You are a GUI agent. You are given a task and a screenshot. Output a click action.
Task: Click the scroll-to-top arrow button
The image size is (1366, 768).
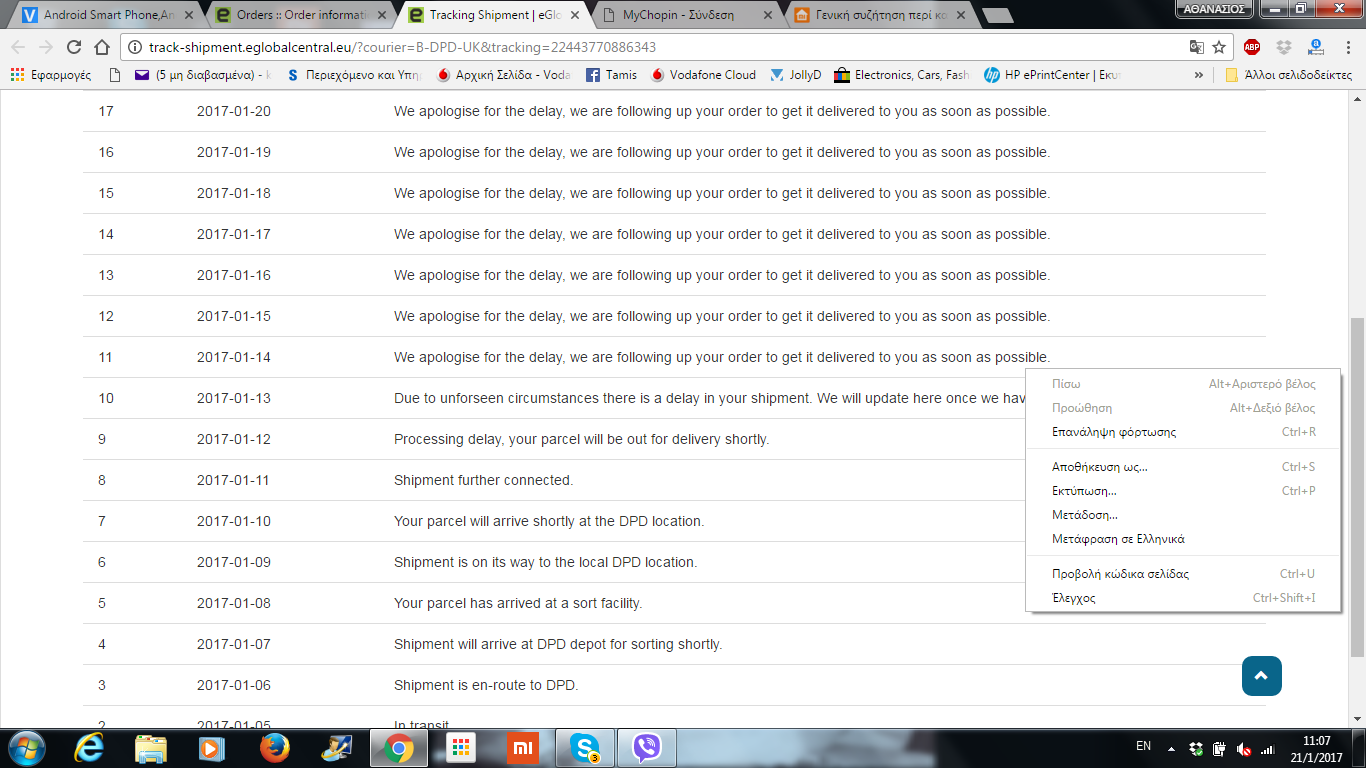pos(1261,676)
